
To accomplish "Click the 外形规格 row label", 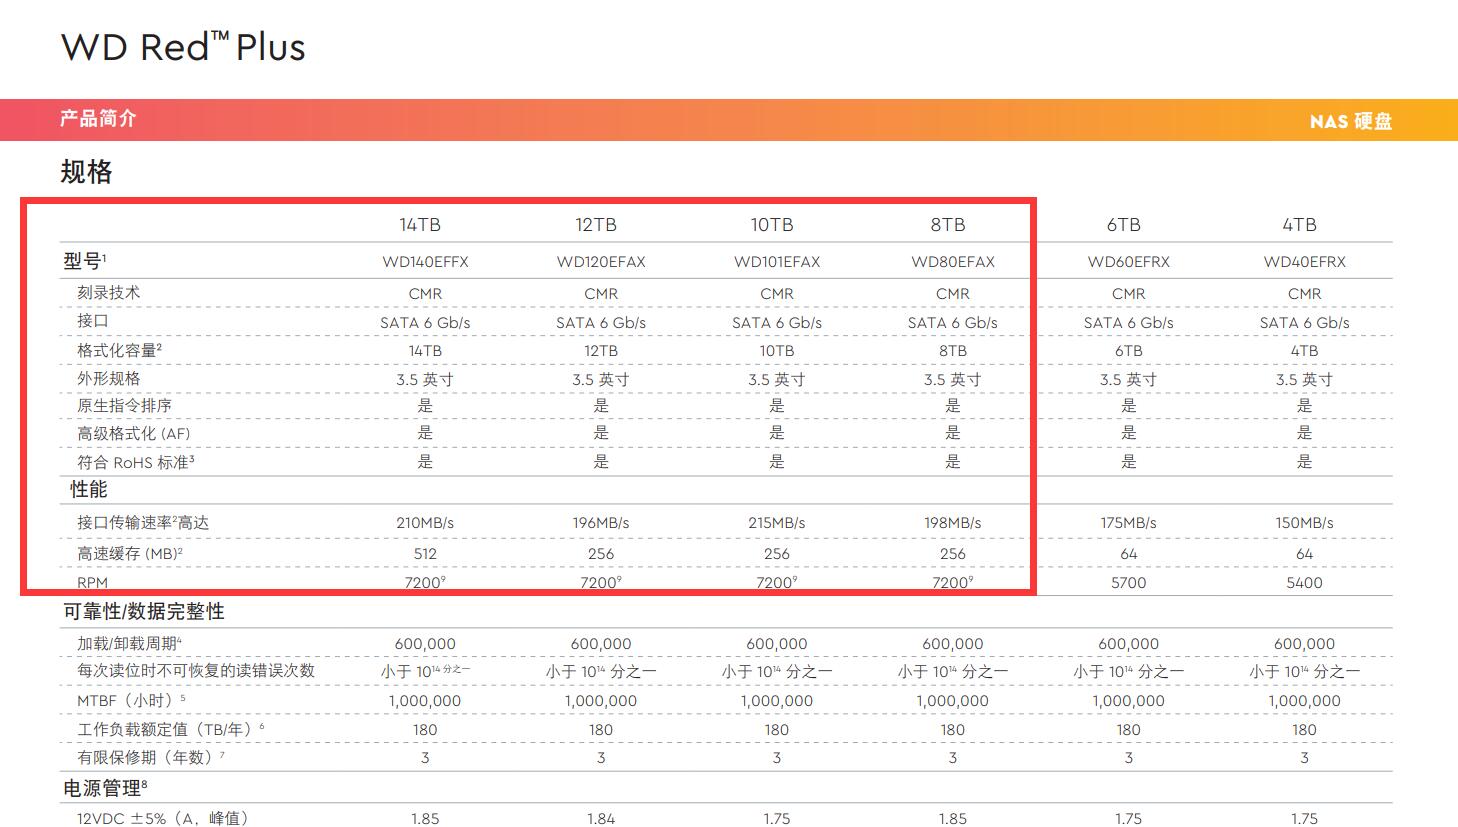I will click(x=108, y=378).
